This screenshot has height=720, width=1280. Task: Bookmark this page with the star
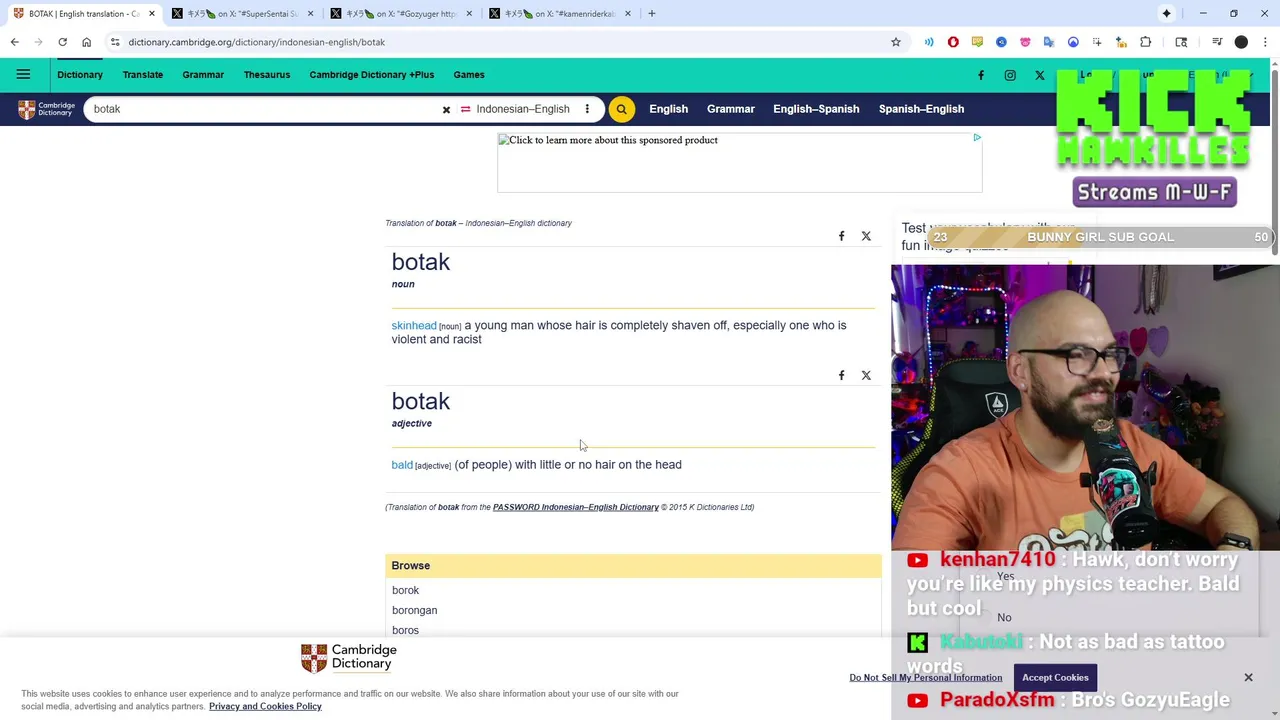pyautogui.click(x=896, y=42)
